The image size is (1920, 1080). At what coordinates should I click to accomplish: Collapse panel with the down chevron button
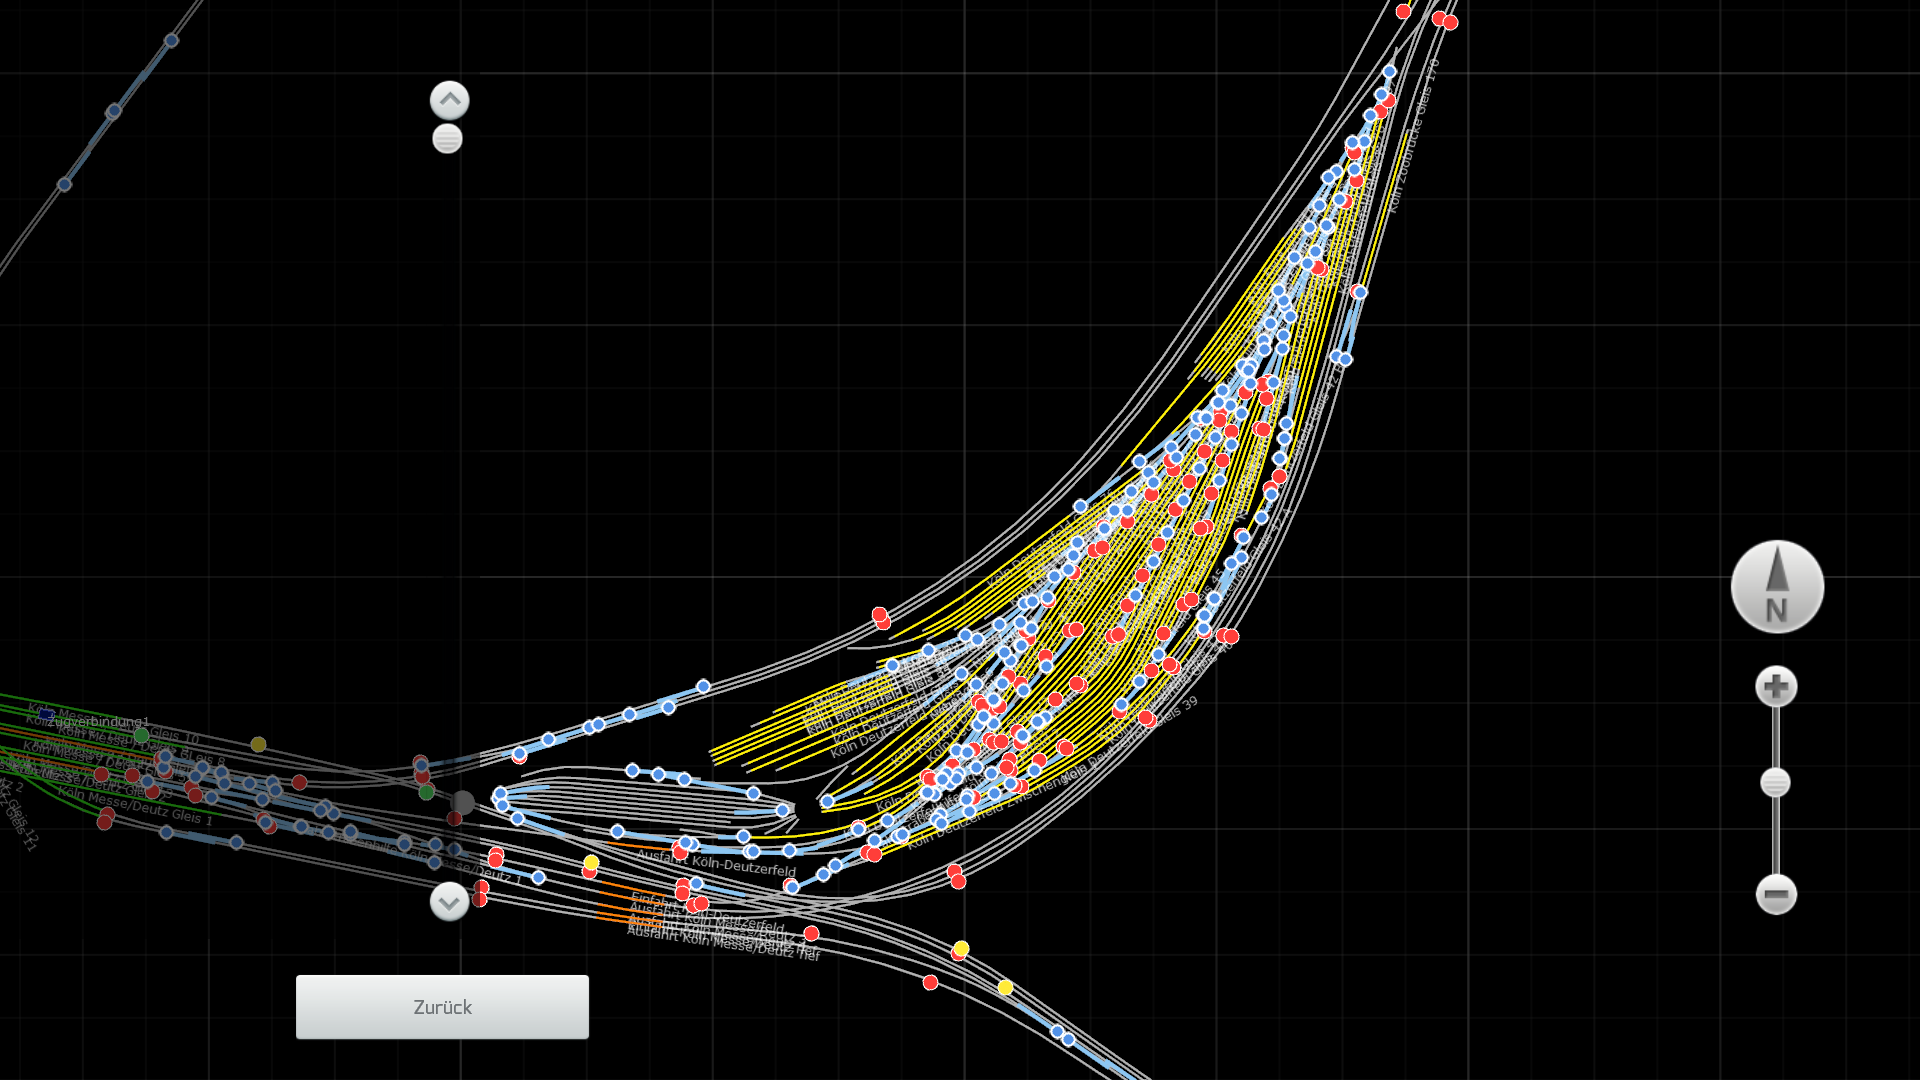pos(449,901)
